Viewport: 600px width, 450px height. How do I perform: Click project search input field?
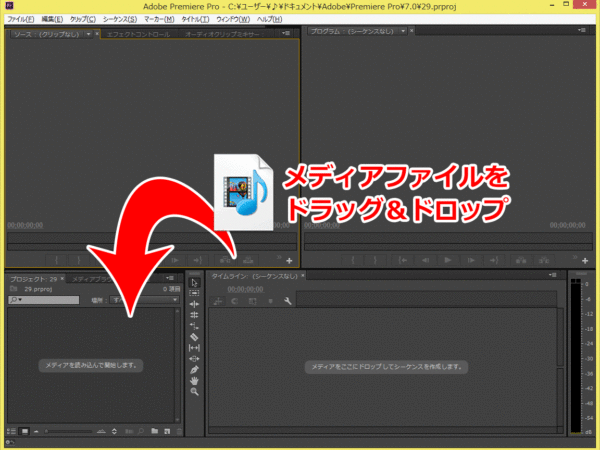(44, 300)
